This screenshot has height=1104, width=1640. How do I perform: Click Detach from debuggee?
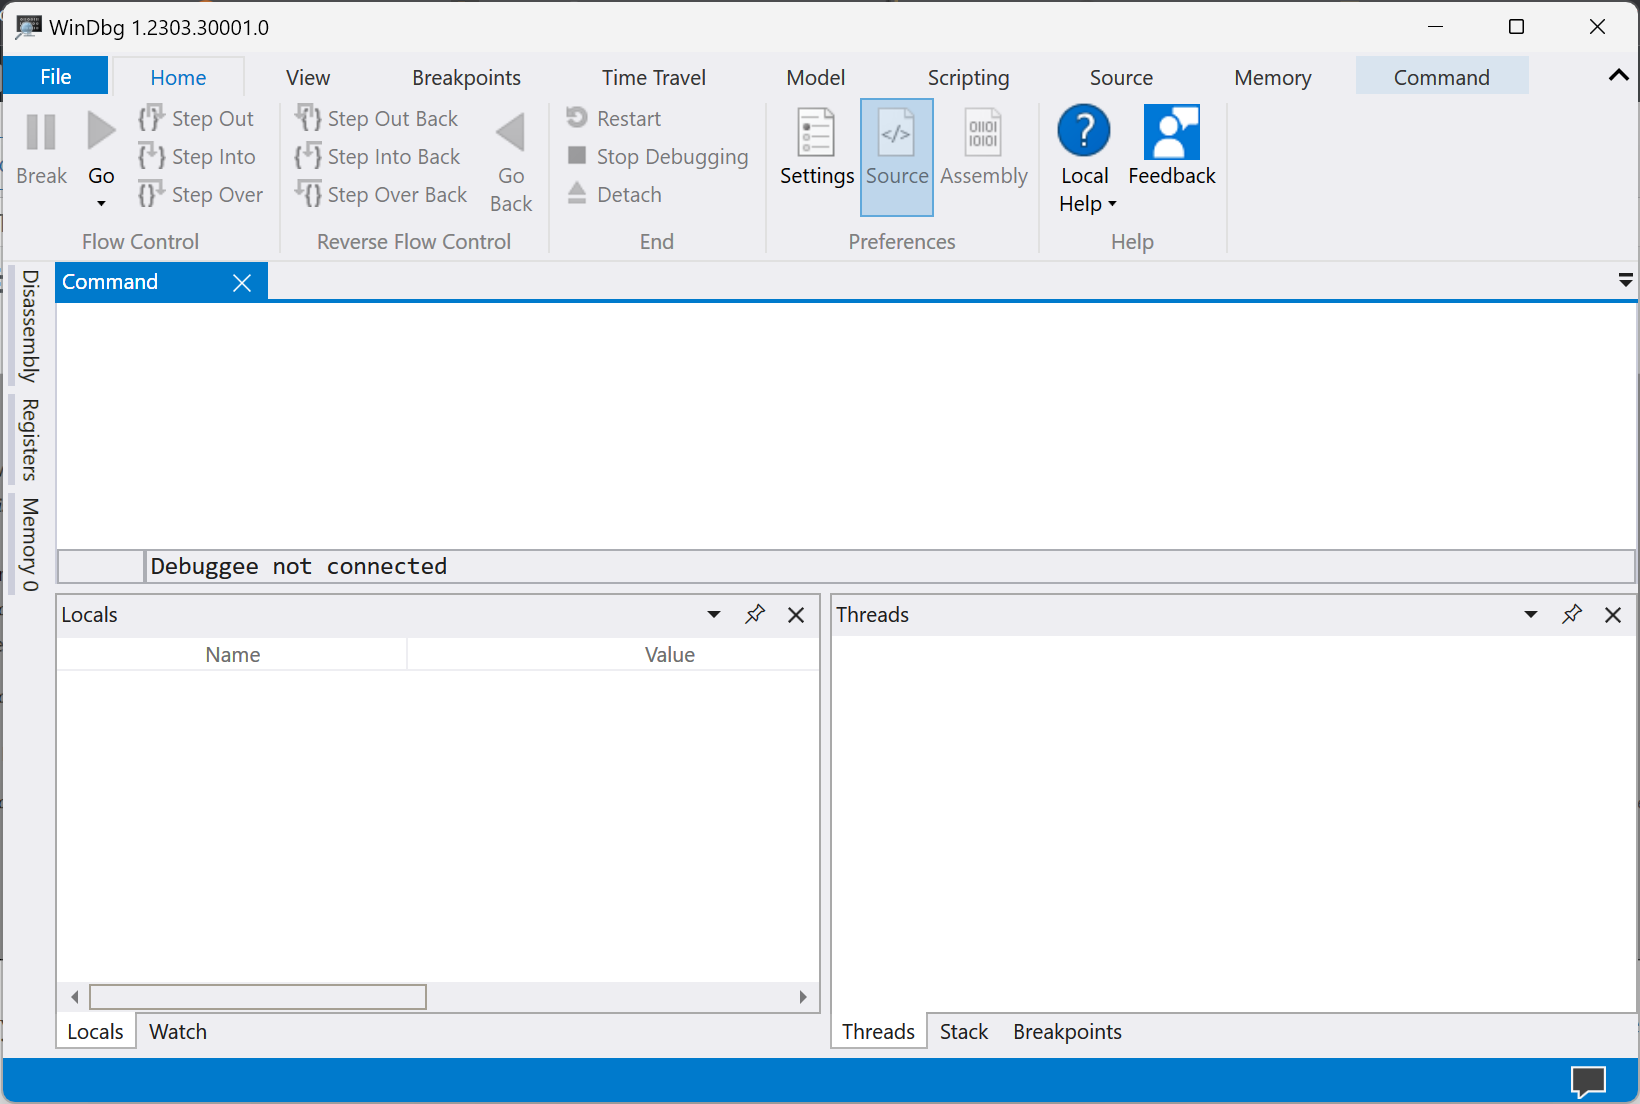tap(614, 194)
